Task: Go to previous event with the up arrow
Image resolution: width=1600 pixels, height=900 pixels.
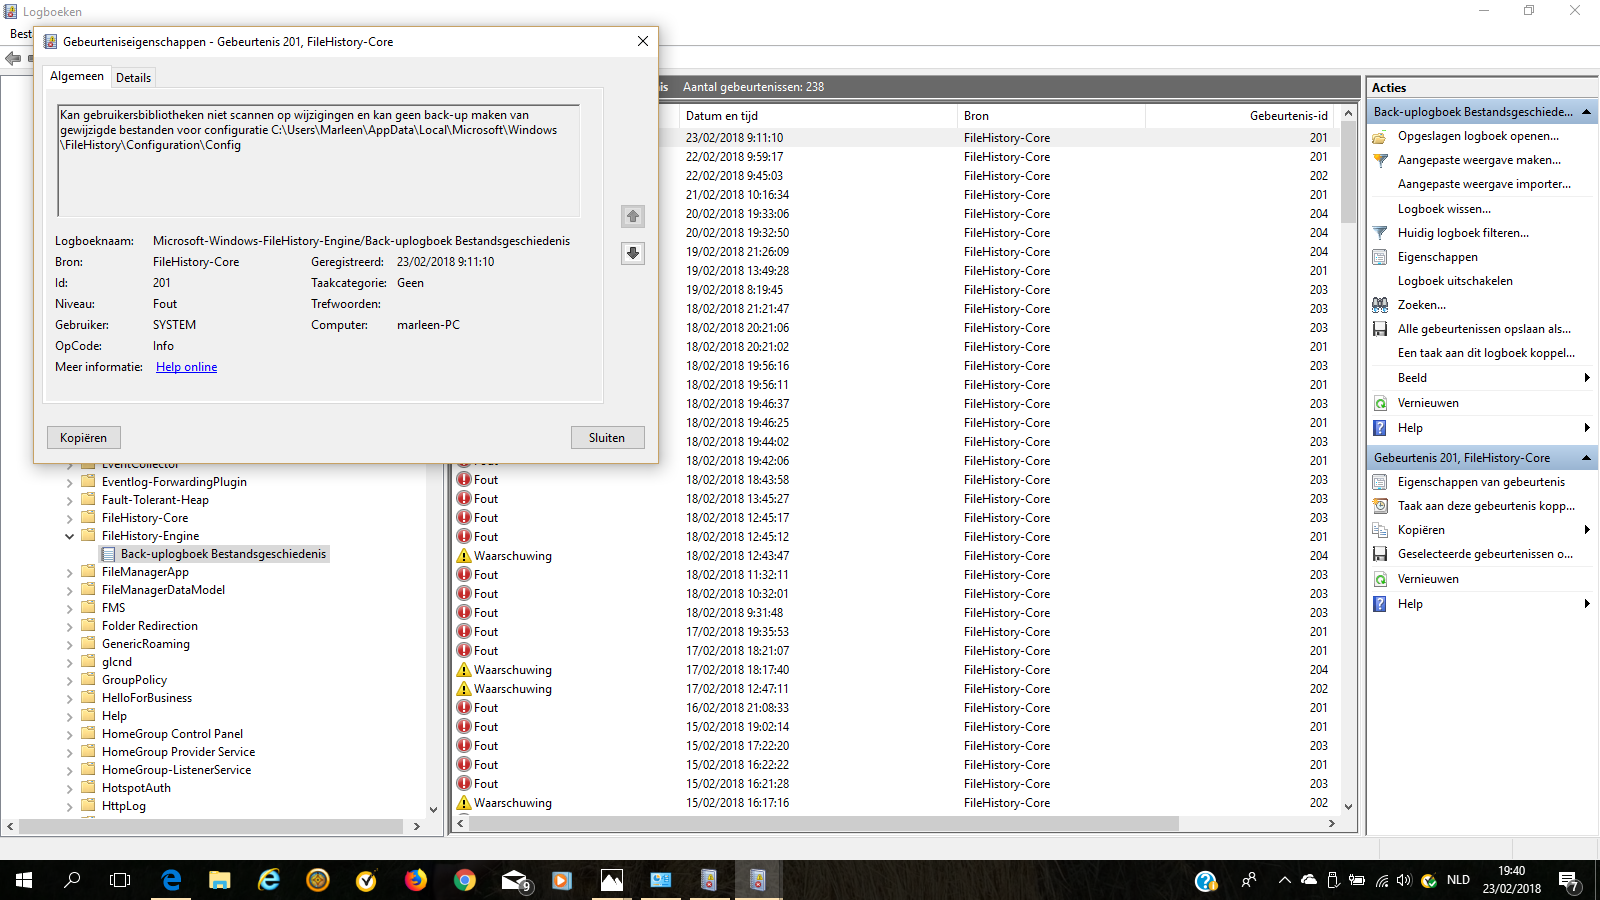Action: click(x=633, y=216)
